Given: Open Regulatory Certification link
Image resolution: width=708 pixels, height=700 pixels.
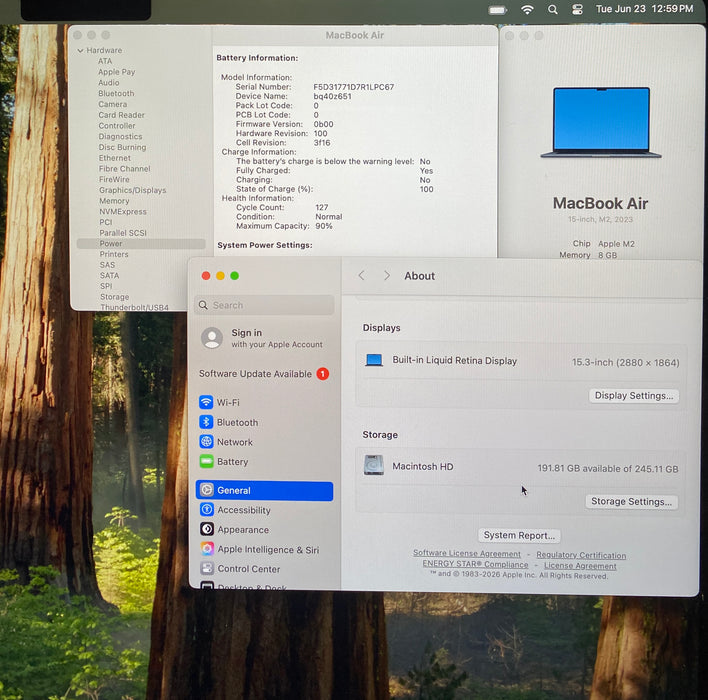Looking at the screenshot, I should pyautogui.click(x=581, y=555).
